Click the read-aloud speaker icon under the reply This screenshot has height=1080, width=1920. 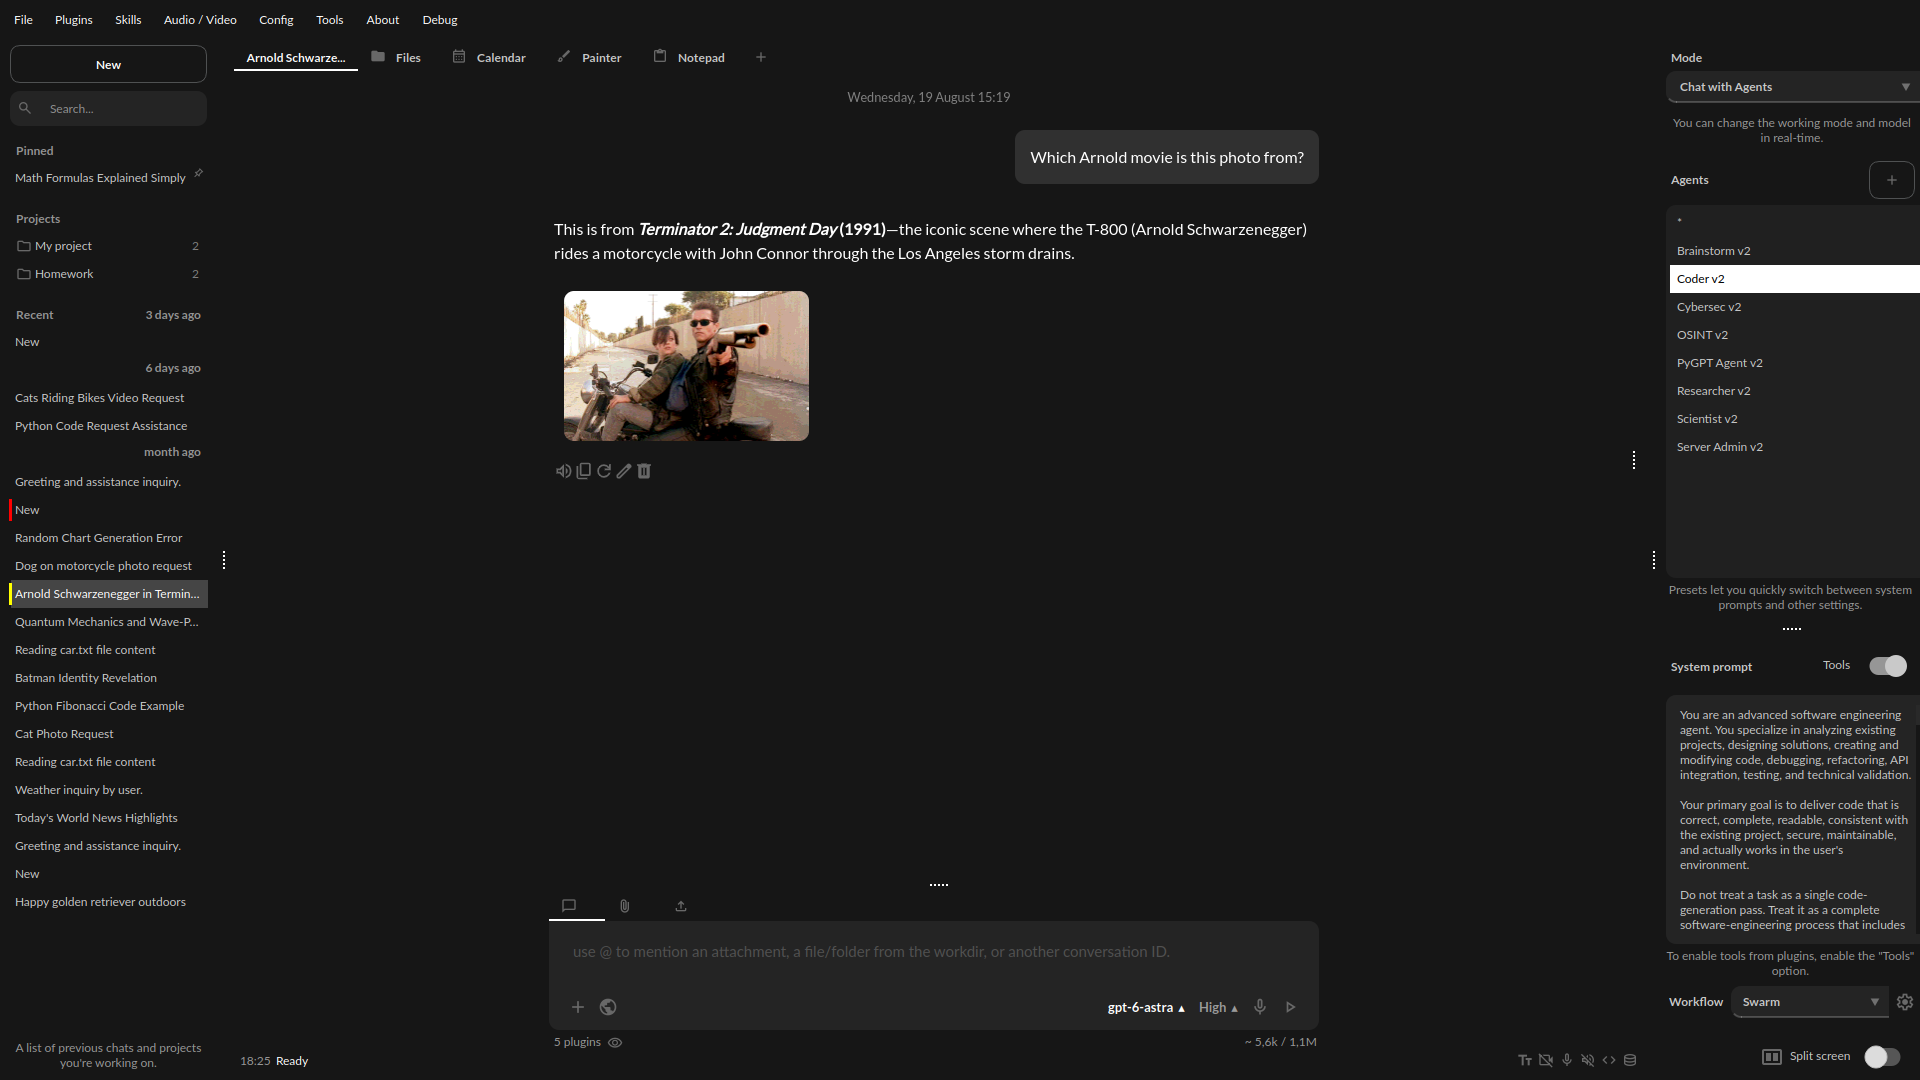point(563,471)
